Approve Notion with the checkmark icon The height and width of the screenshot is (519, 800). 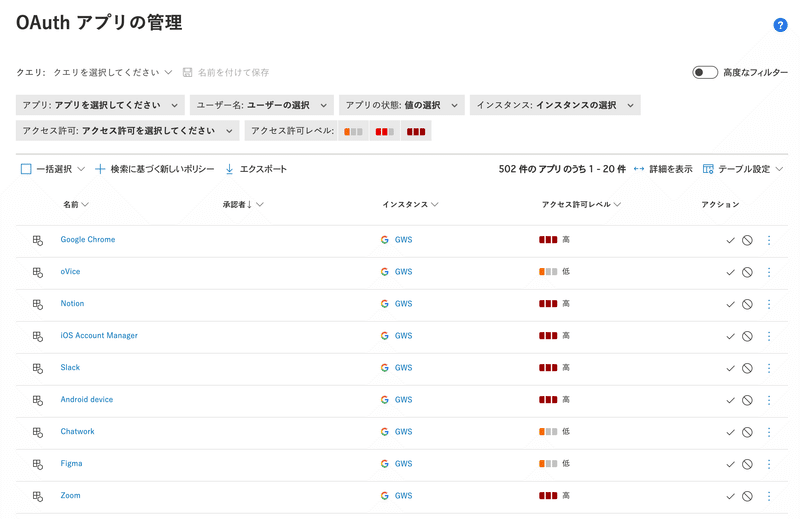pyautogui.click(x=731, y=304)
